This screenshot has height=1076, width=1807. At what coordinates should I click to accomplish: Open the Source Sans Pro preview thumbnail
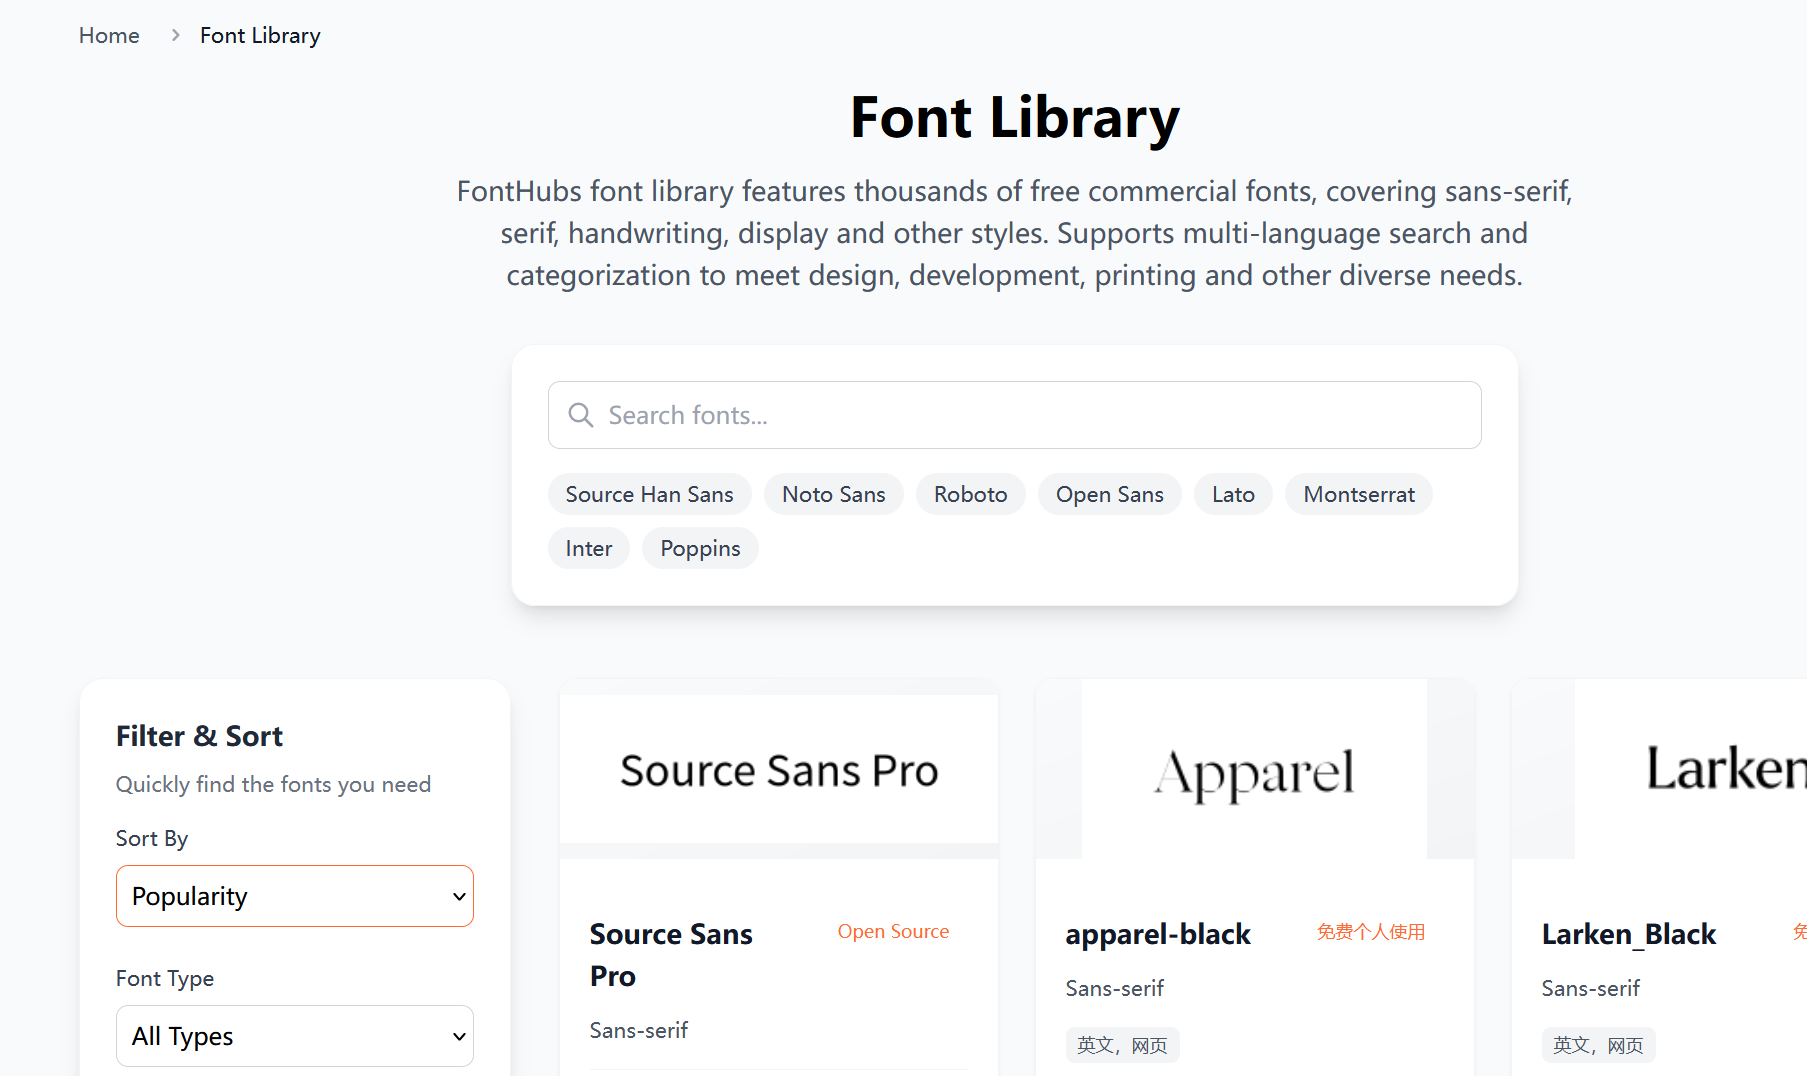[779, 769]
